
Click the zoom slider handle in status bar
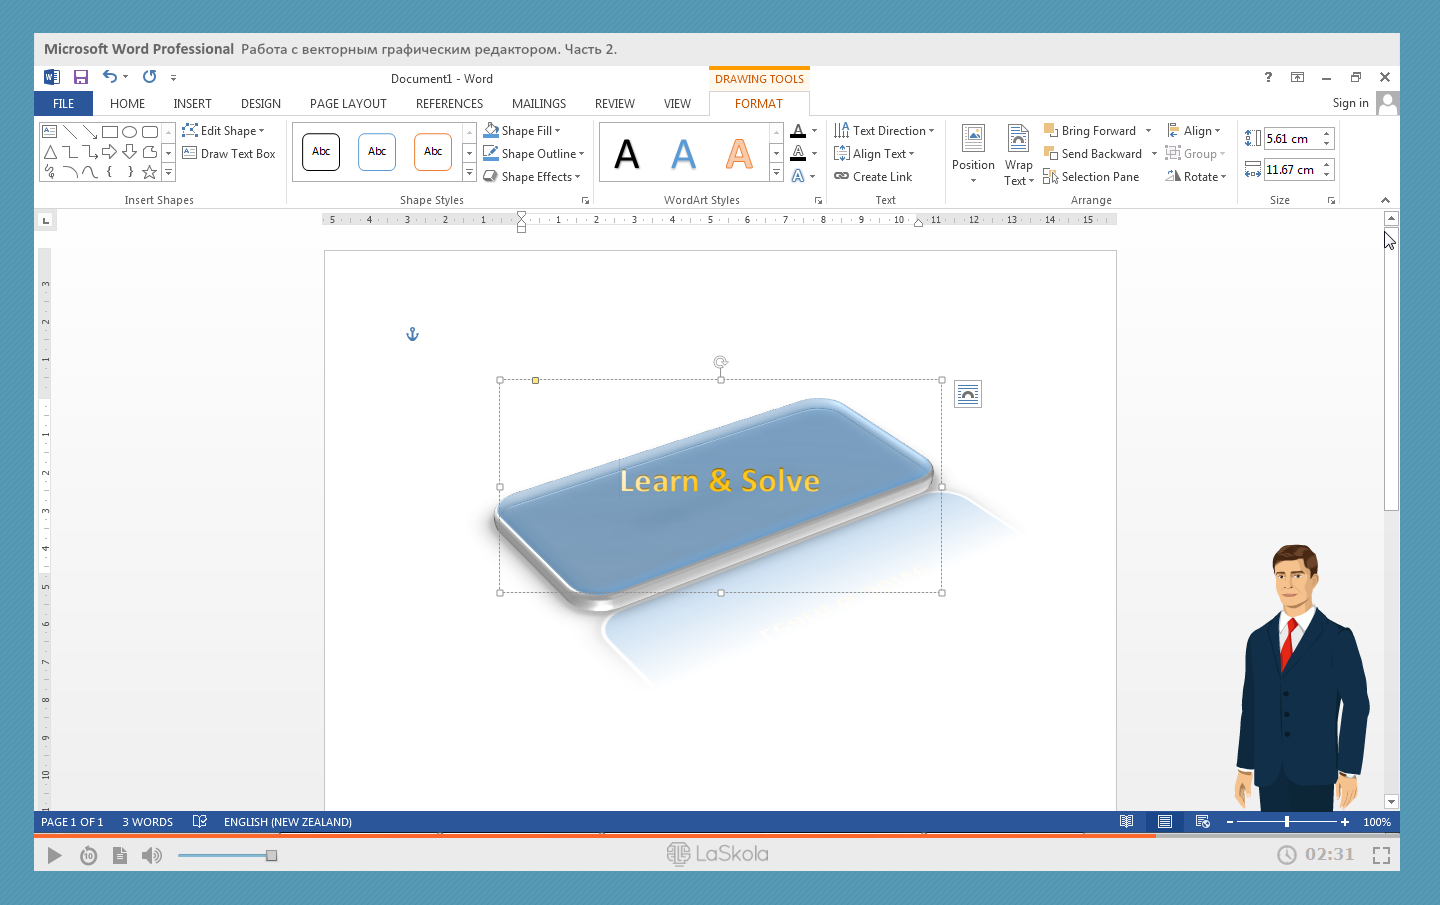coord(1286,822)
